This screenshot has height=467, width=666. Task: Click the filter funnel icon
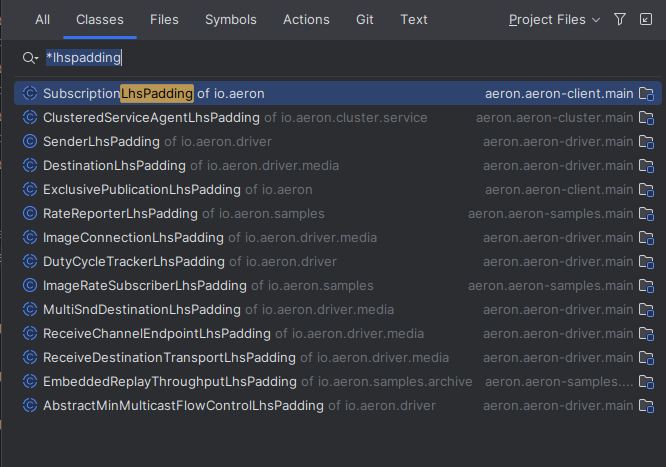[x=620, y=19]
